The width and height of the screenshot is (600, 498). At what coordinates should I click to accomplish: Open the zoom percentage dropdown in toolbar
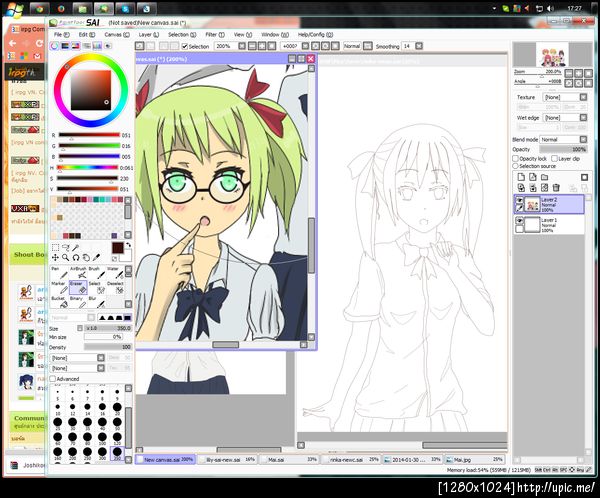[242, 46]
